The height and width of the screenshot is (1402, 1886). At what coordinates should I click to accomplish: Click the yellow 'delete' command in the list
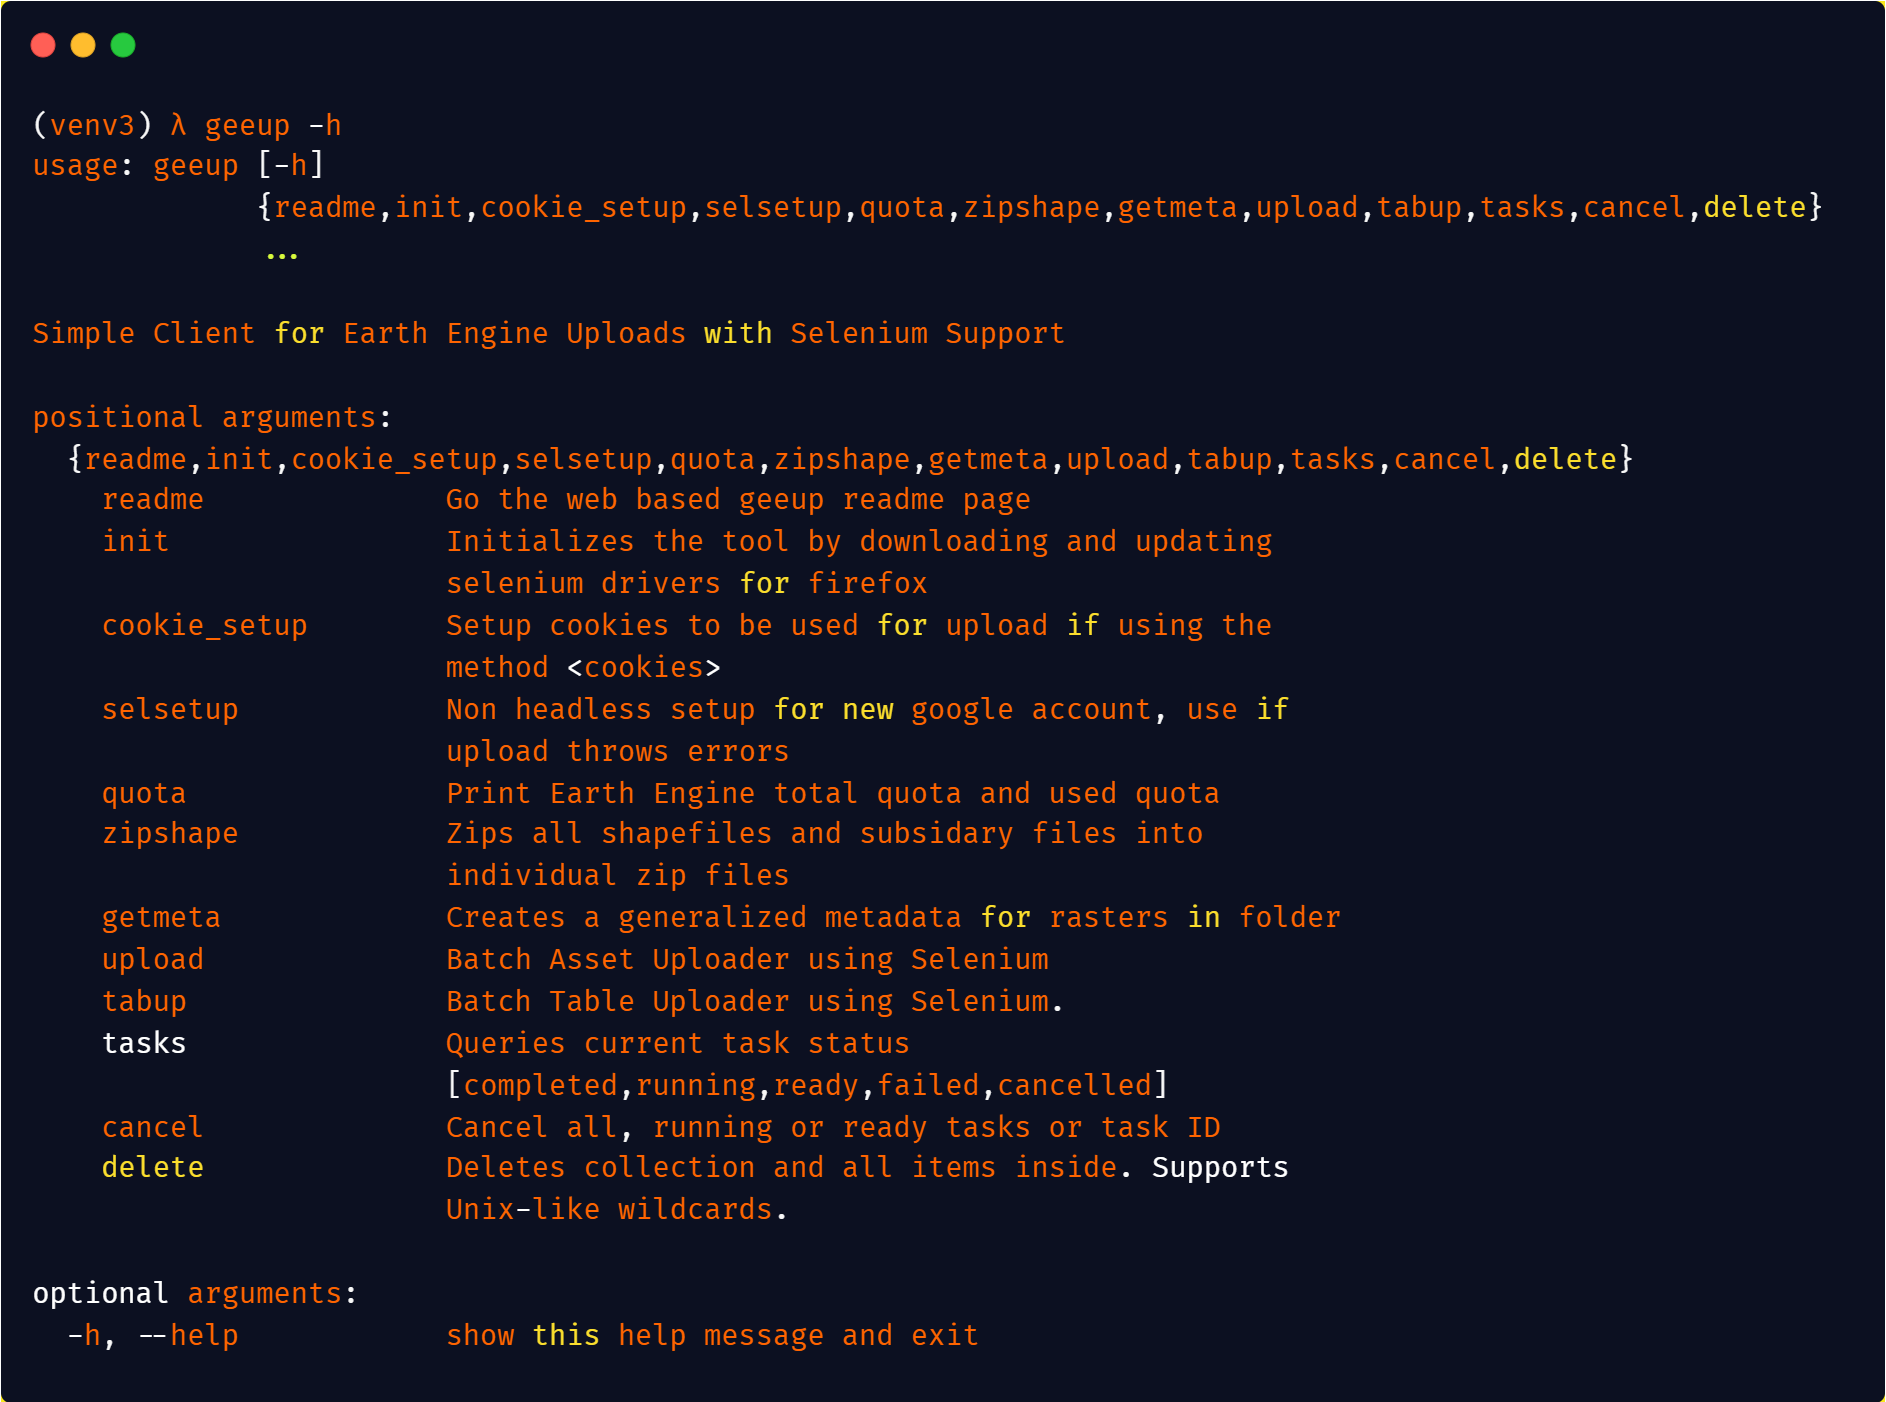153,1167
